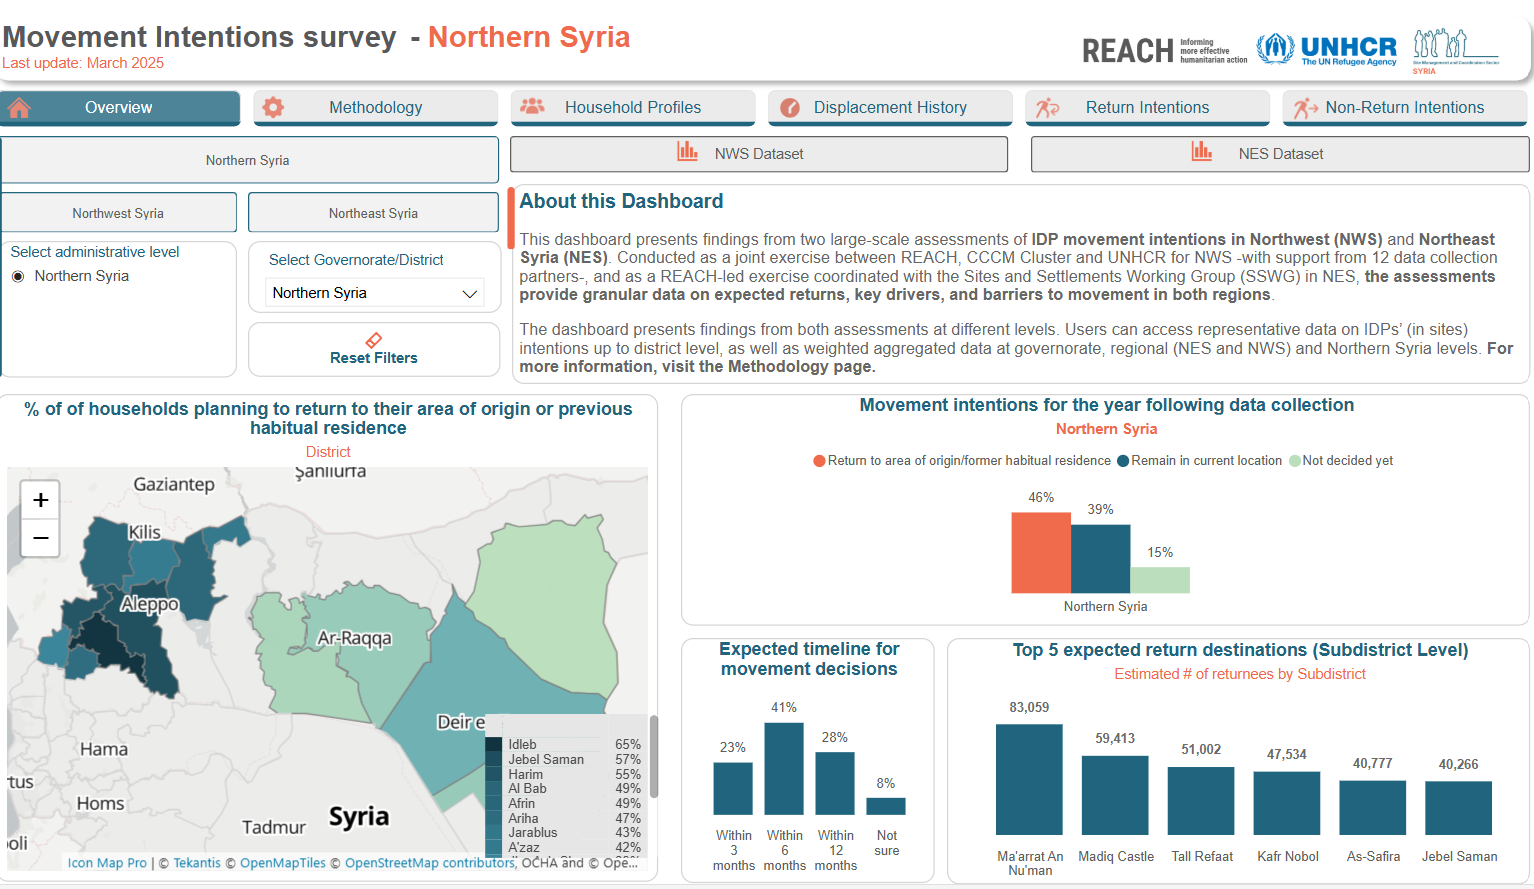
Task: Click the running person Return Intentions icon
Action: coord(1047,108)
